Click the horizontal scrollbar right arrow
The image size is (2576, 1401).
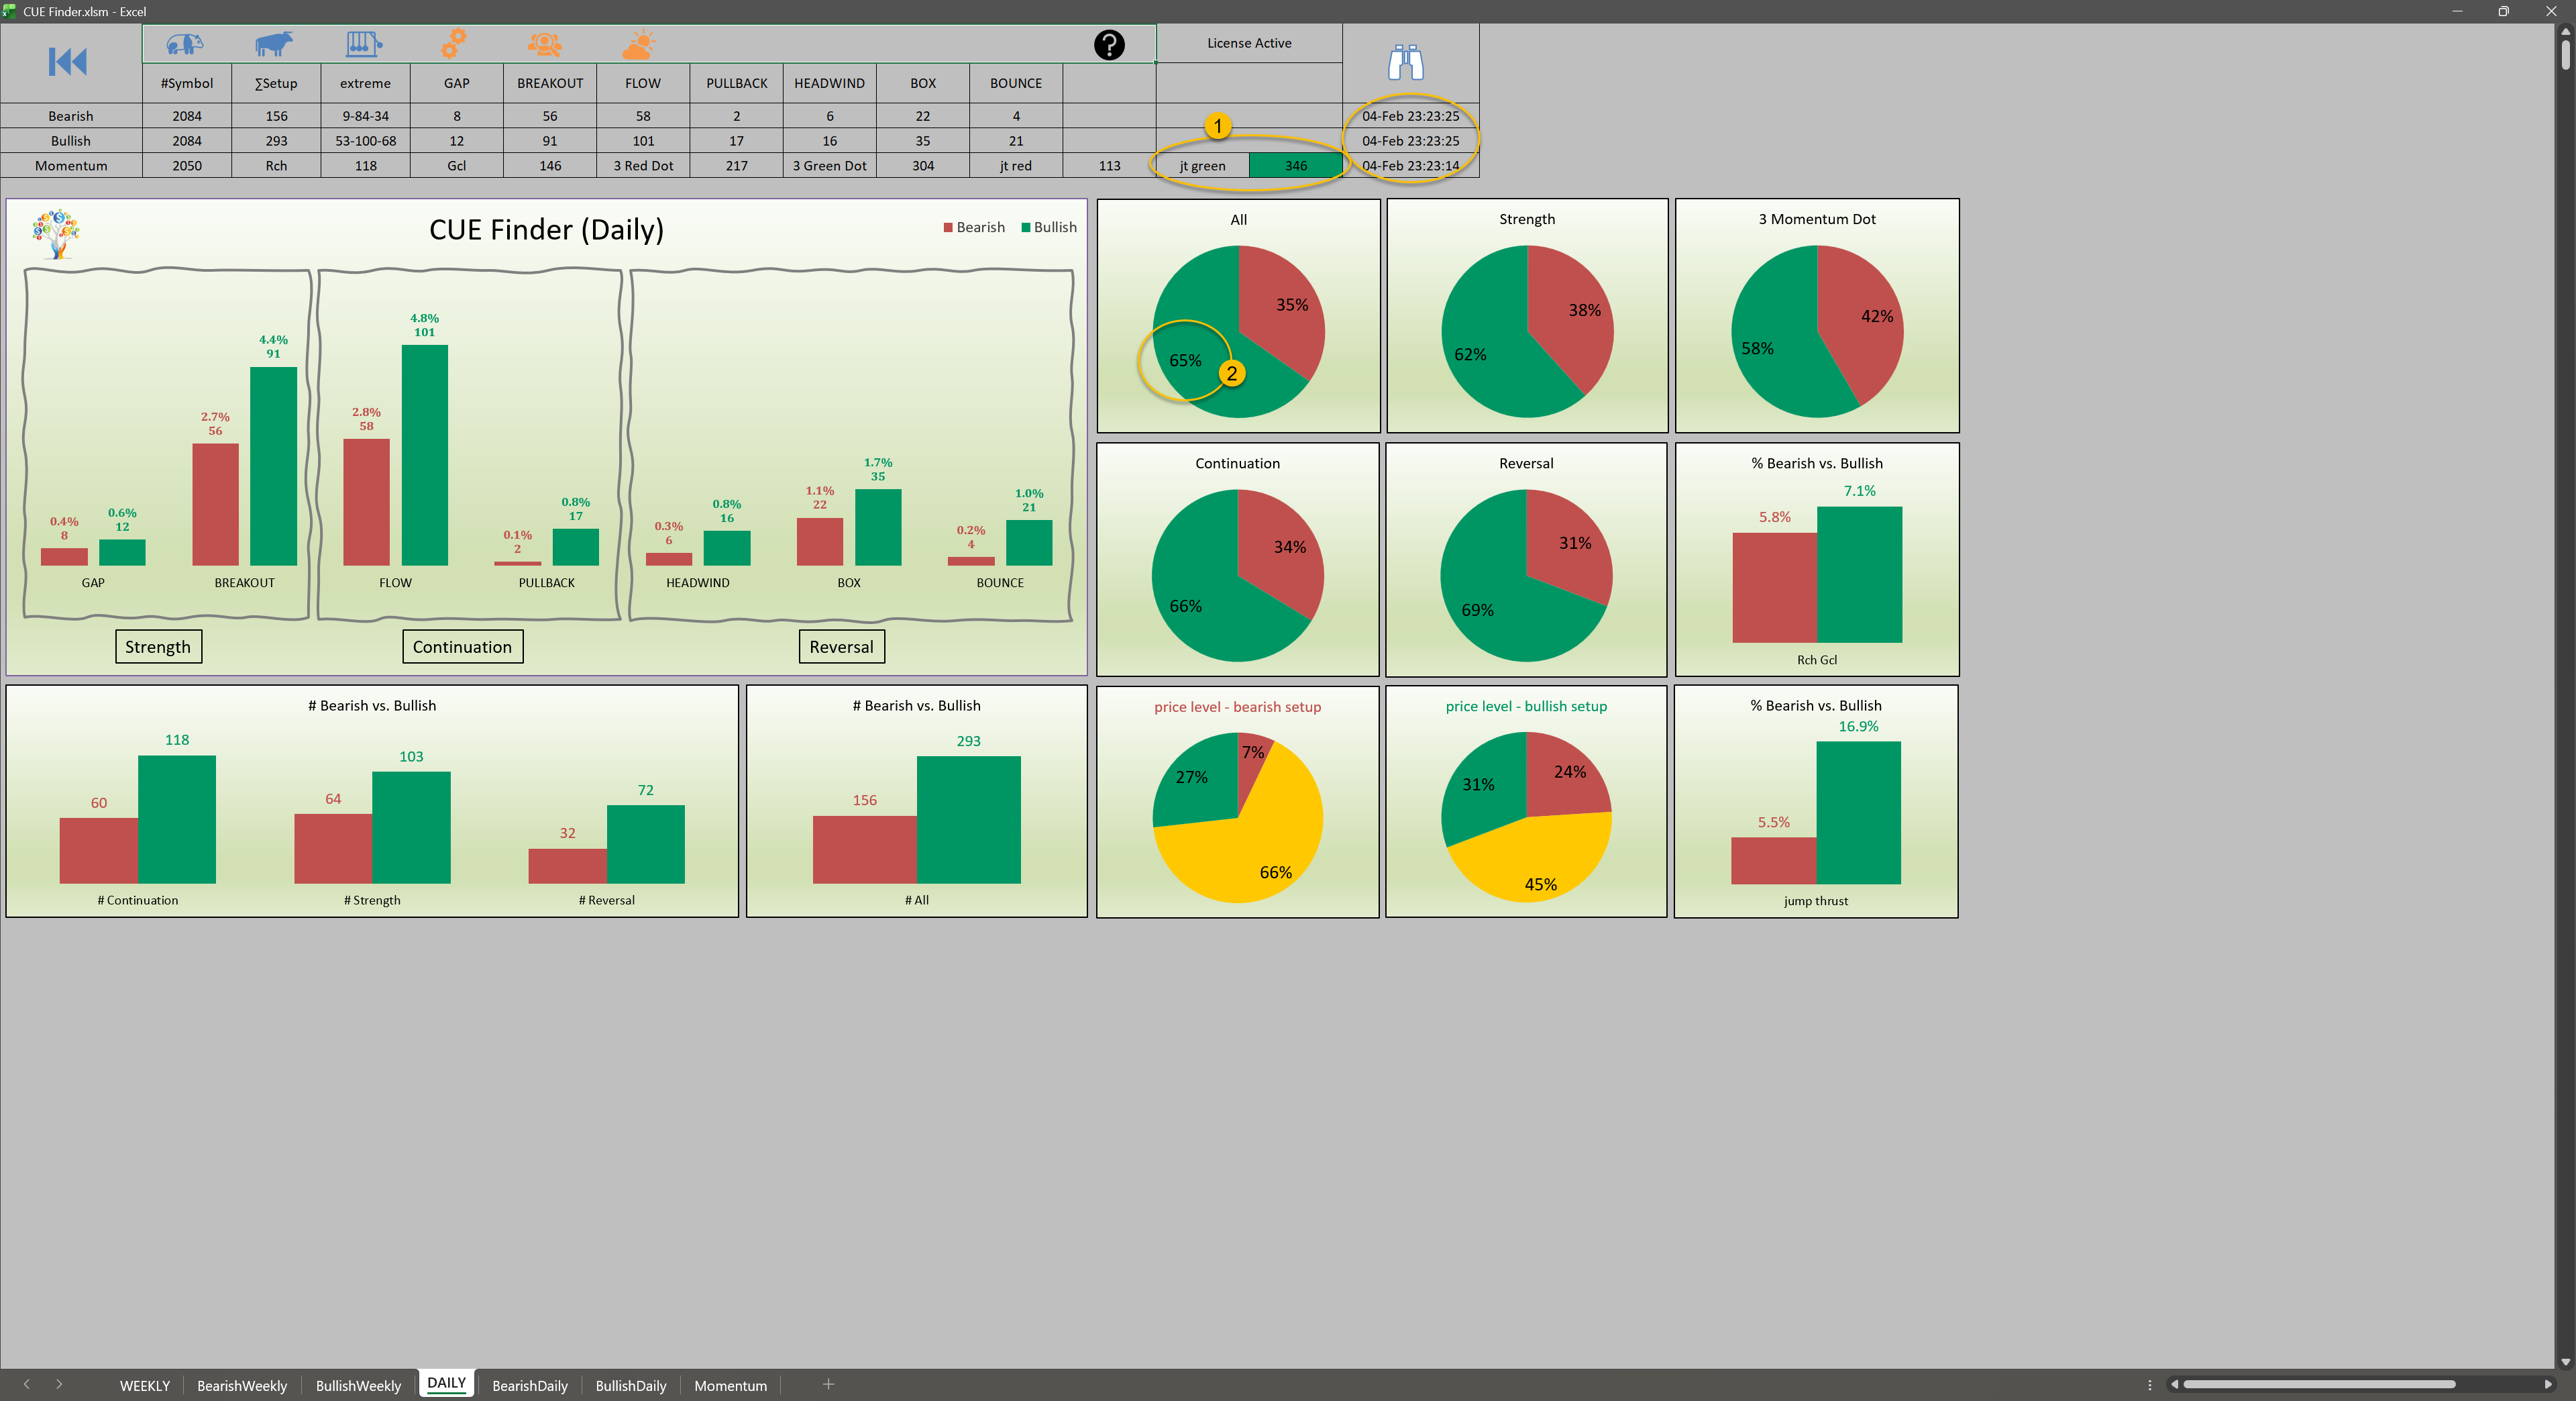[2547, 1385]
